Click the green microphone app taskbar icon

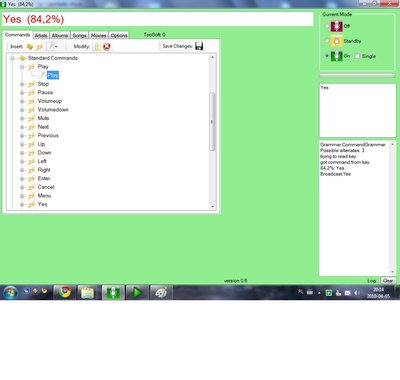click(x=113, y=293)
